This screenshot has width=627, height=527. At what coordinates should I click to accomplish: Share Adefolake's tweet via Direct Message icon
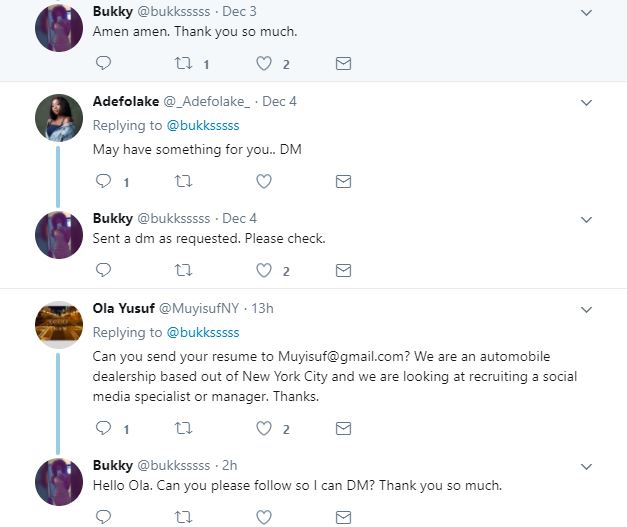[x=343, y=182]
